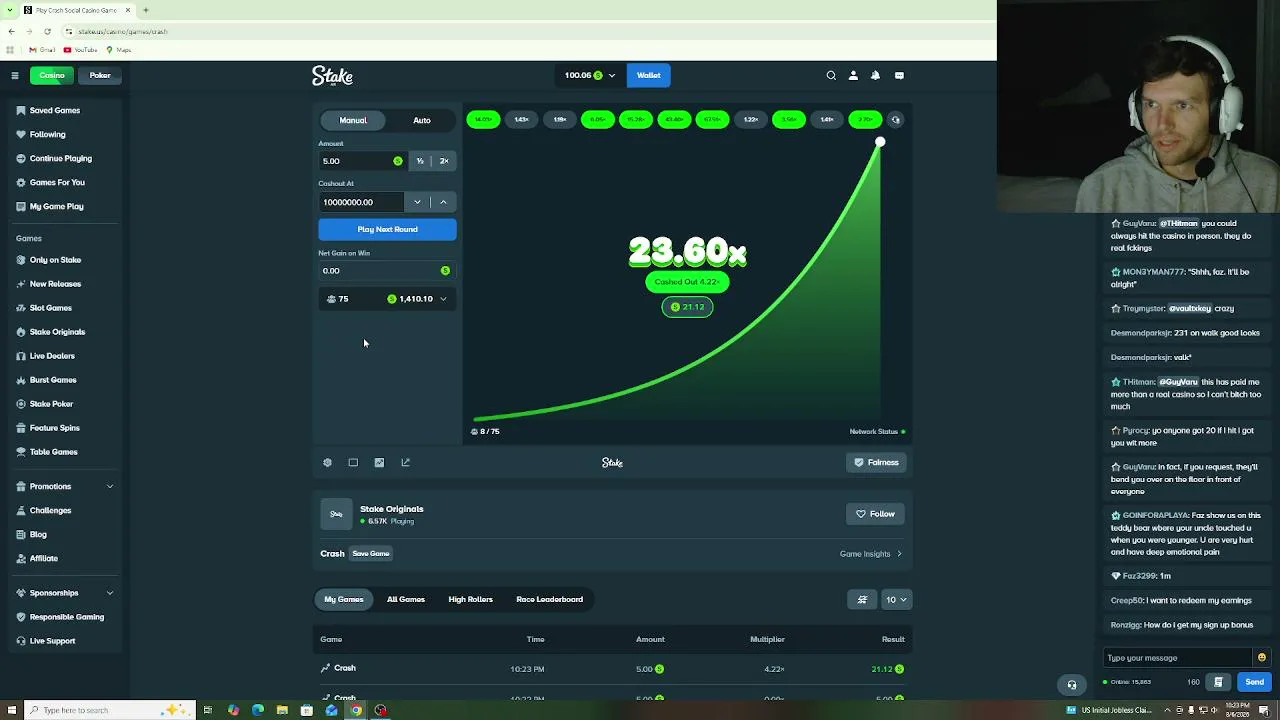Switch to All Games tab
This screenshot has width=1280, height=720.
point(406,599)
